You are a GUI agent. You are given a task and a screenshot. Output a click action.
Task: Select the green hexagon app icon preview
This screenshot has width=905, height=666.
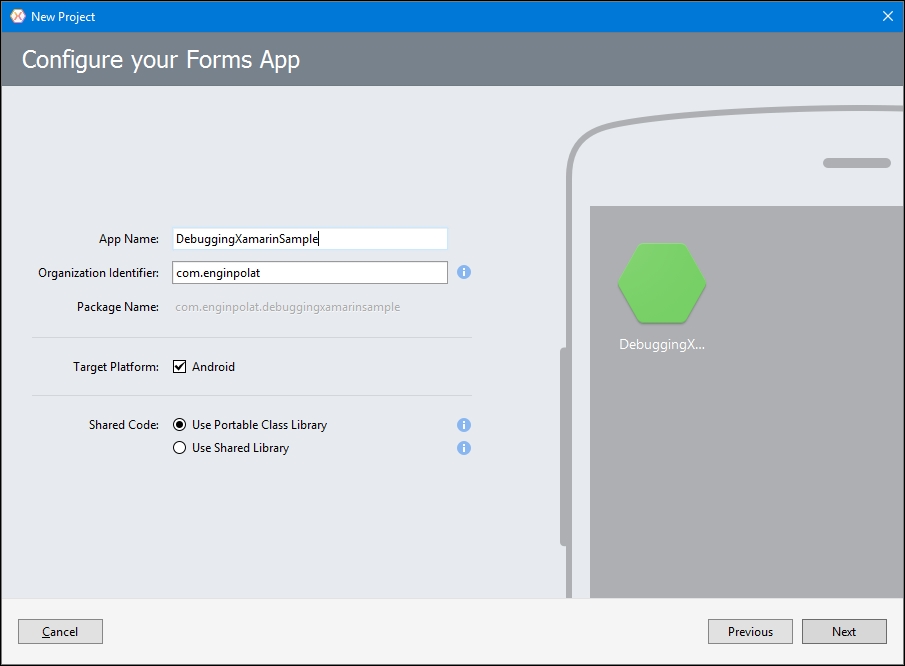(662, 285)
